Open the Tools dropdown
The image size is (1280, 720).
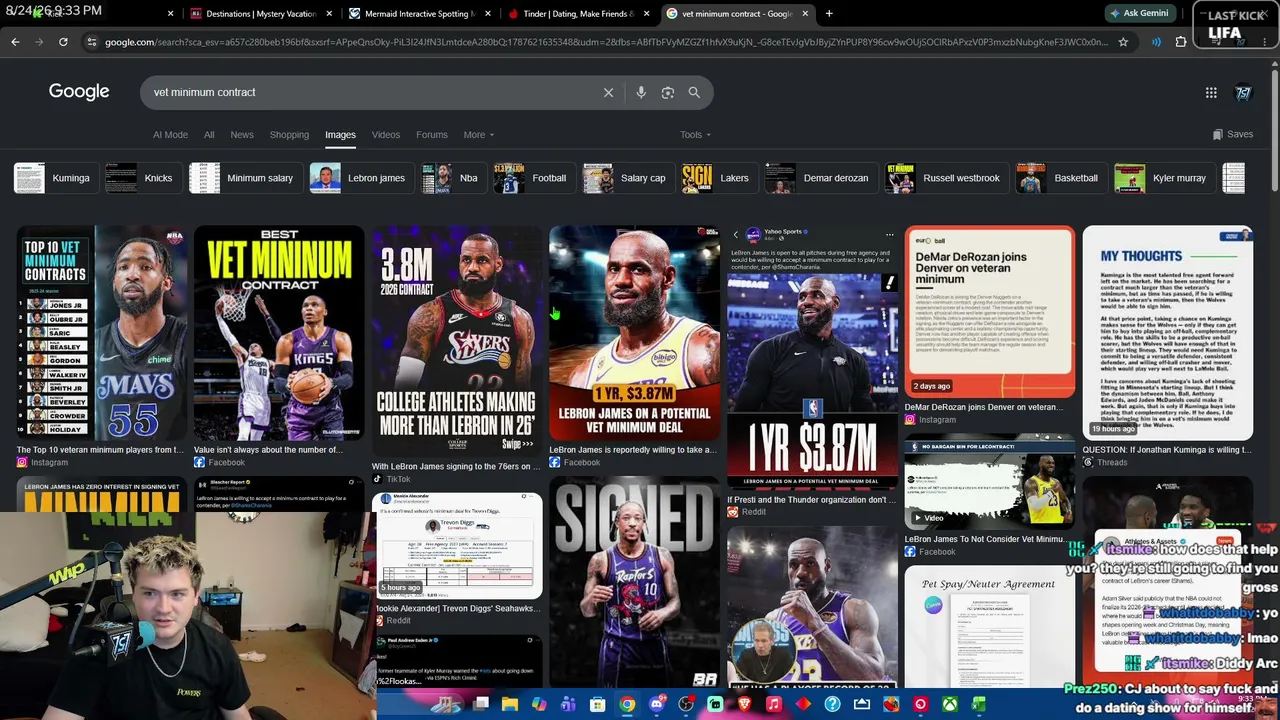point(695,135)
